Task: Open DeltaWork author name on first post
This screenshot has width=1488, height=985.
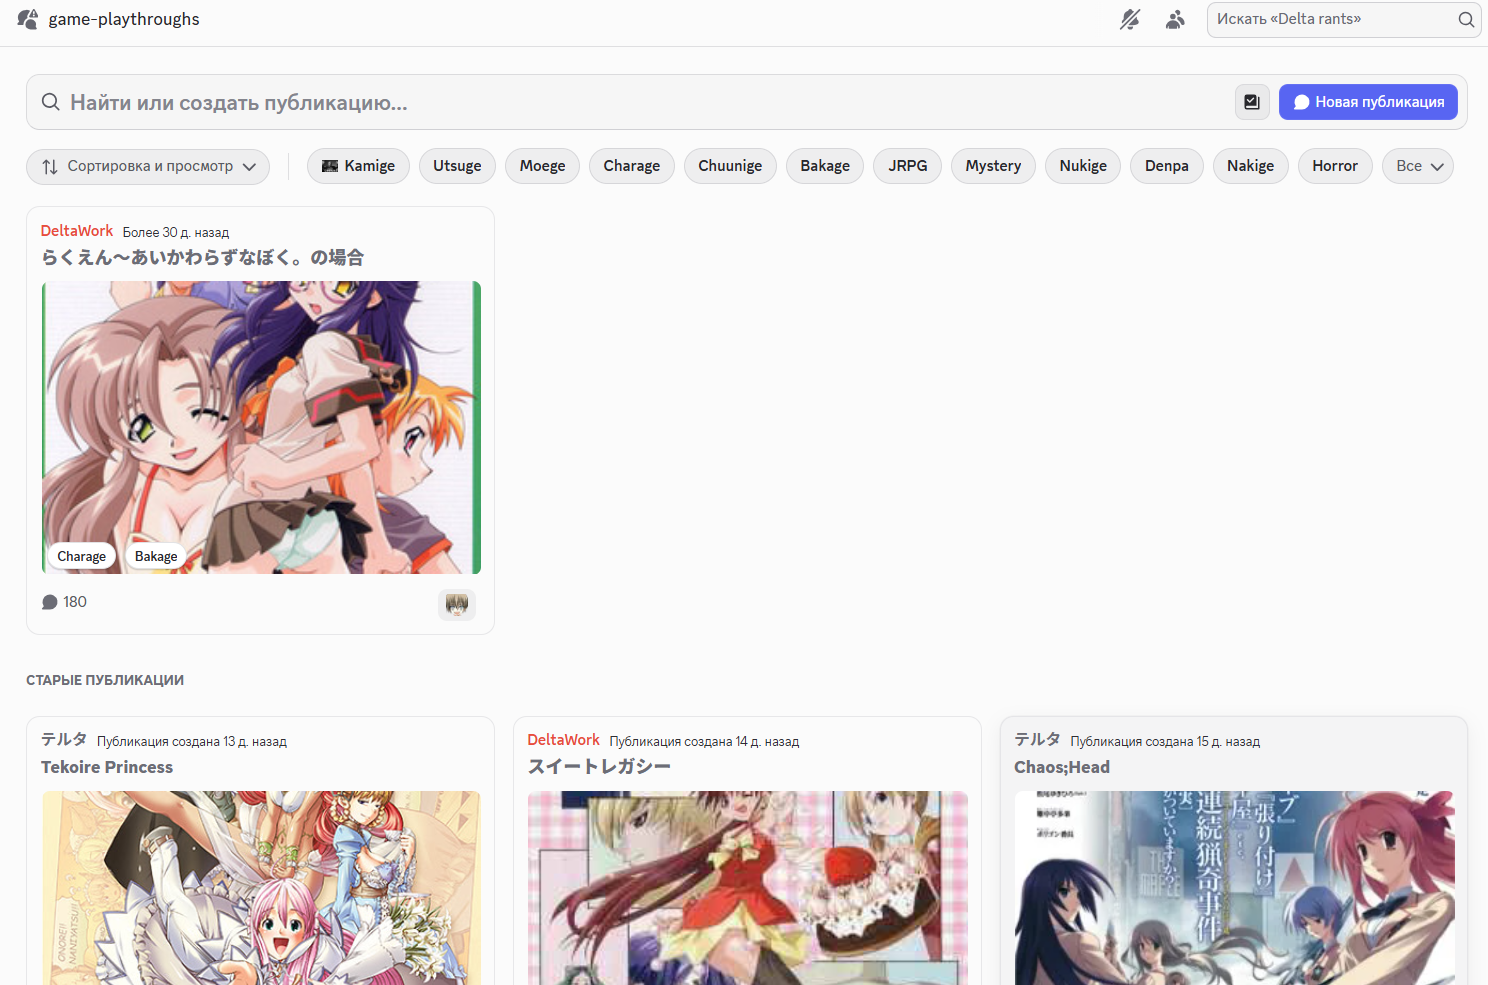Action: [77, 231]
